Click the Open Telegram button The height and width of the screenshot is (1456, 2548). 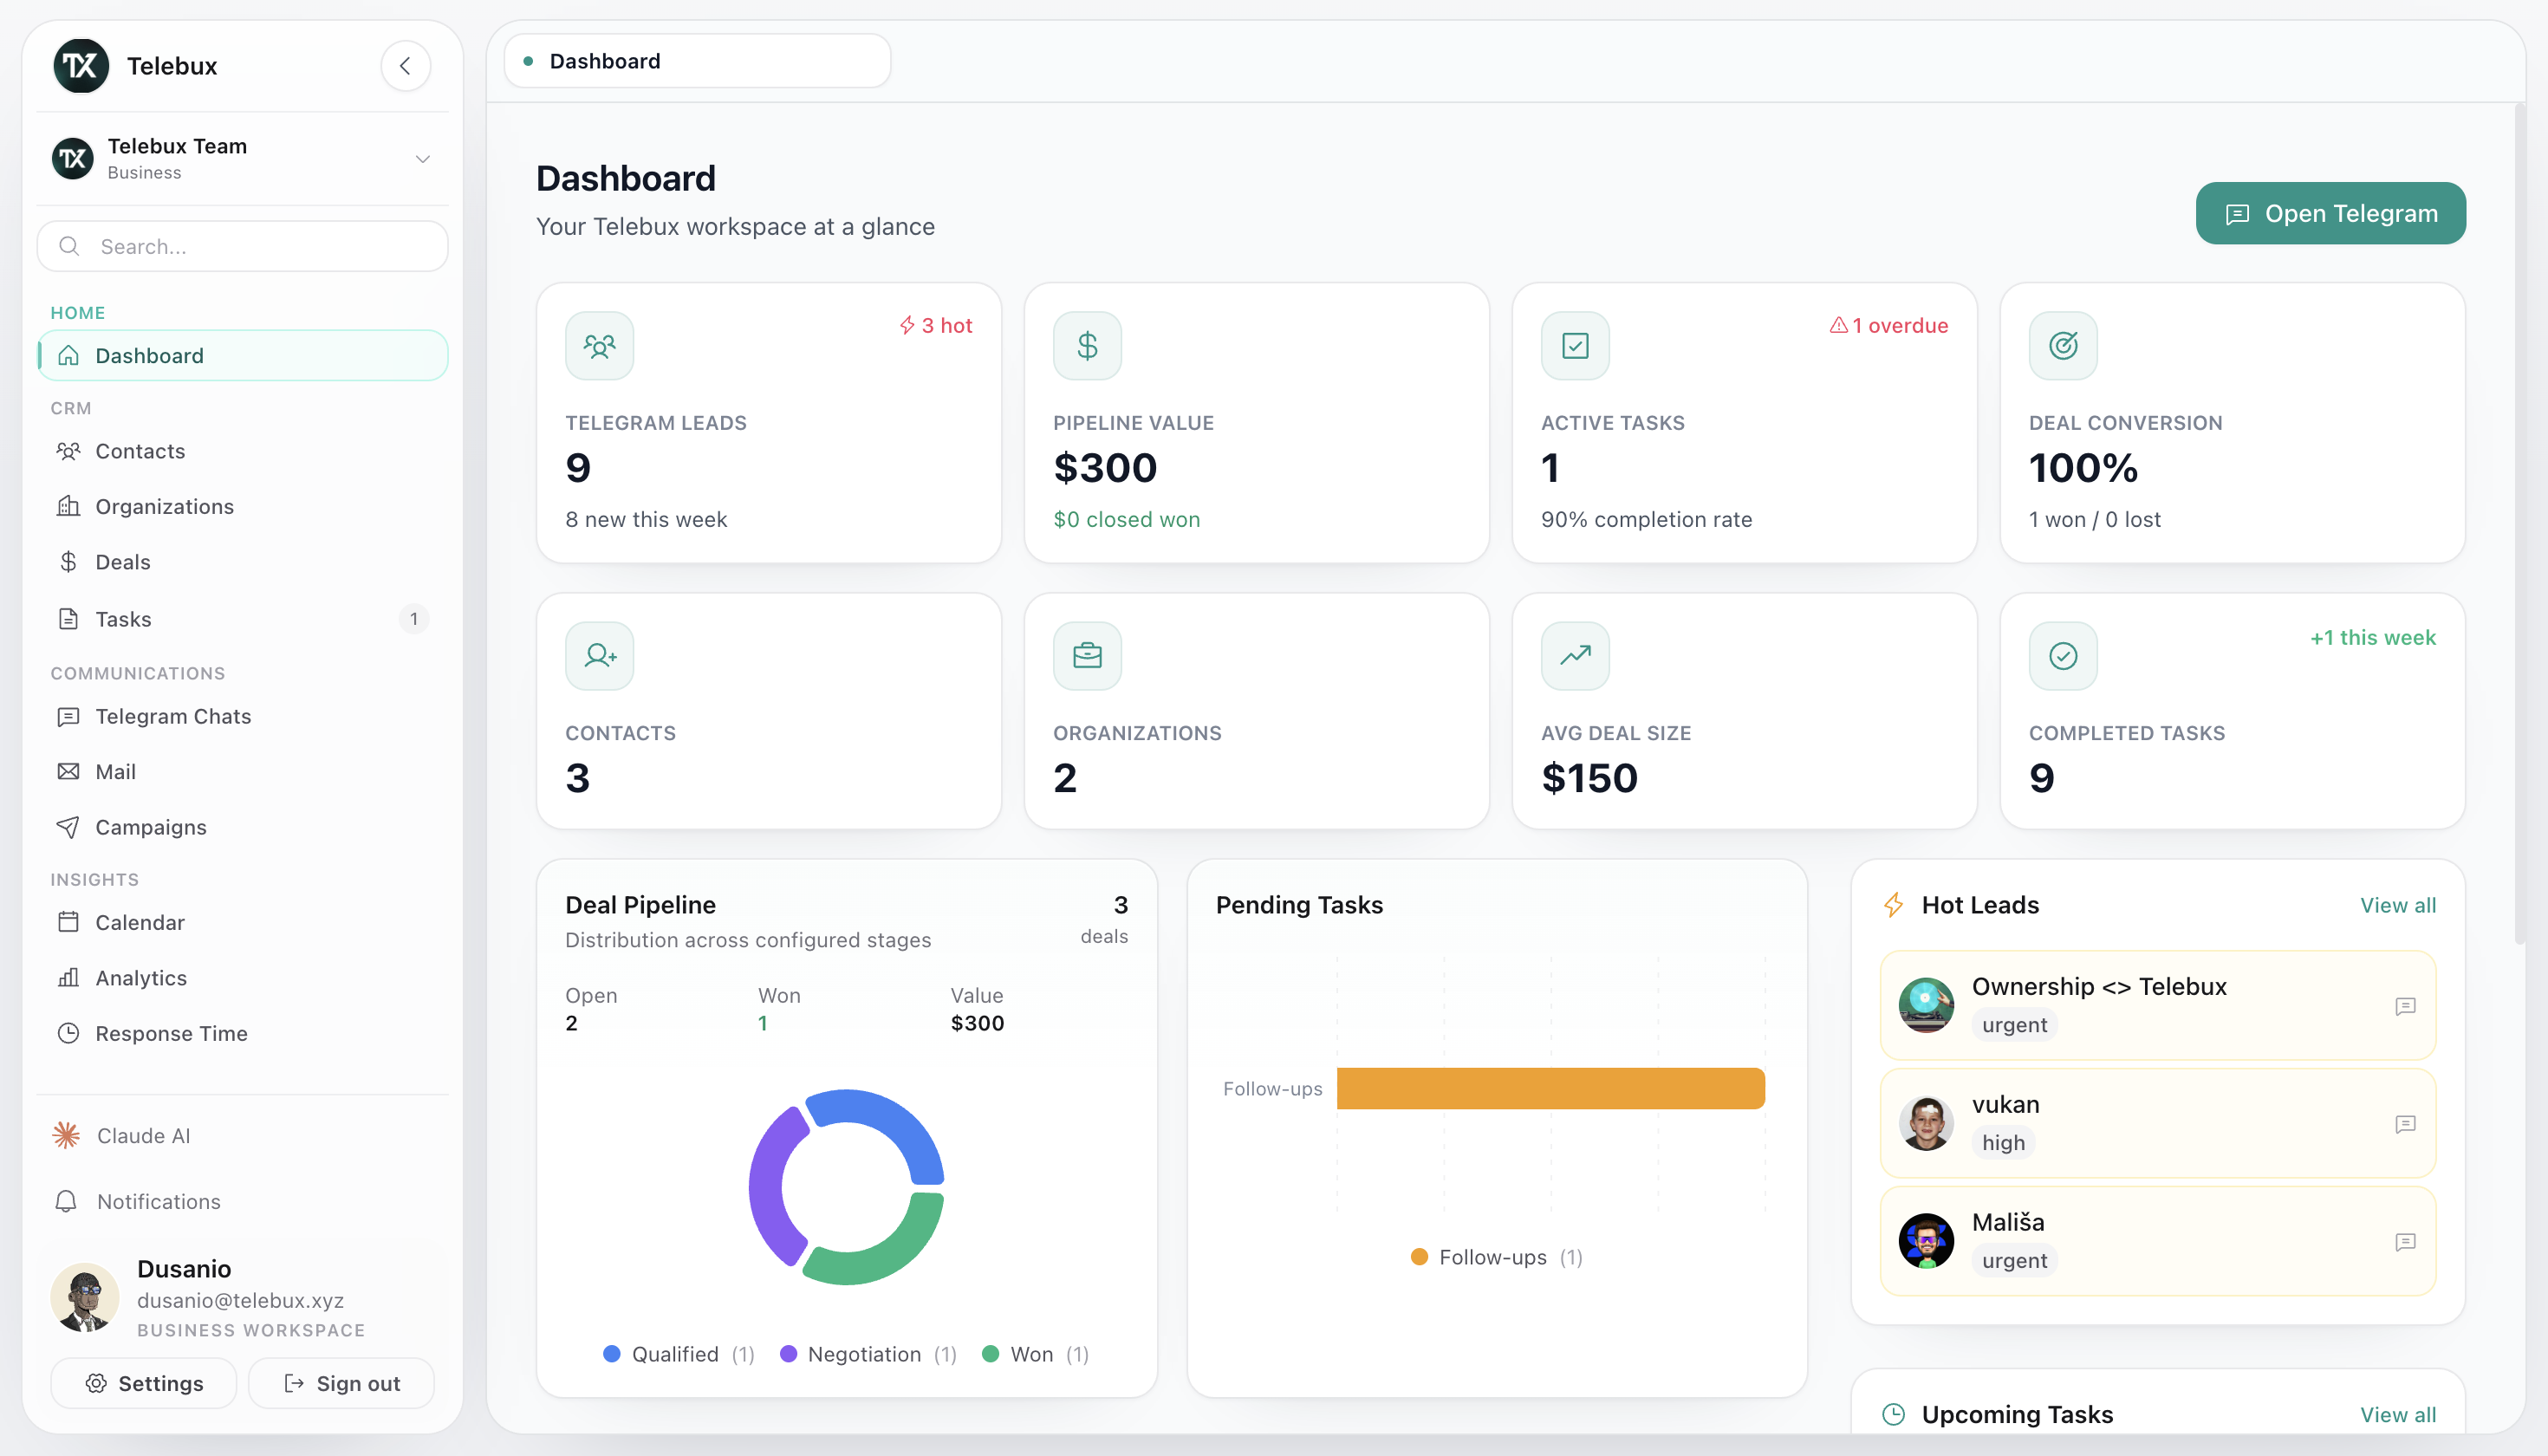tap(2331, 213)
